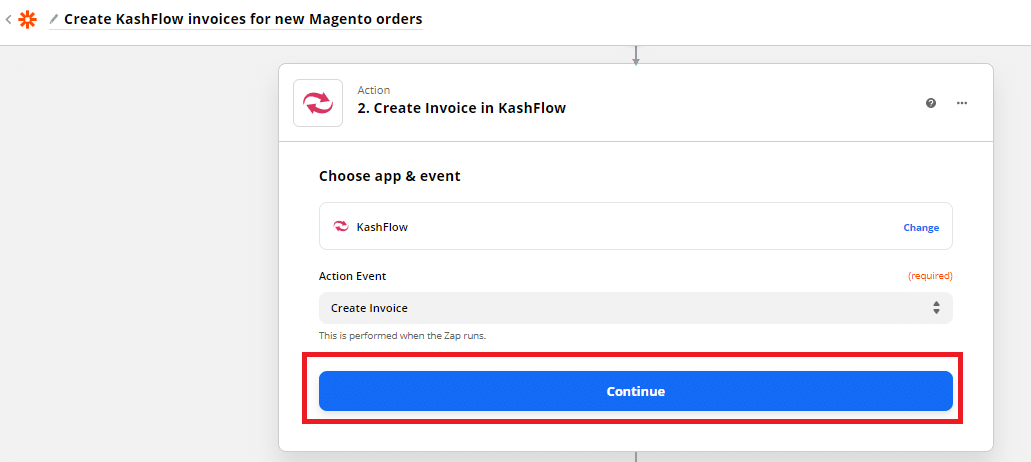
Task: Click the large KashFlow logo in step header
Action: [x=318, y=103]
